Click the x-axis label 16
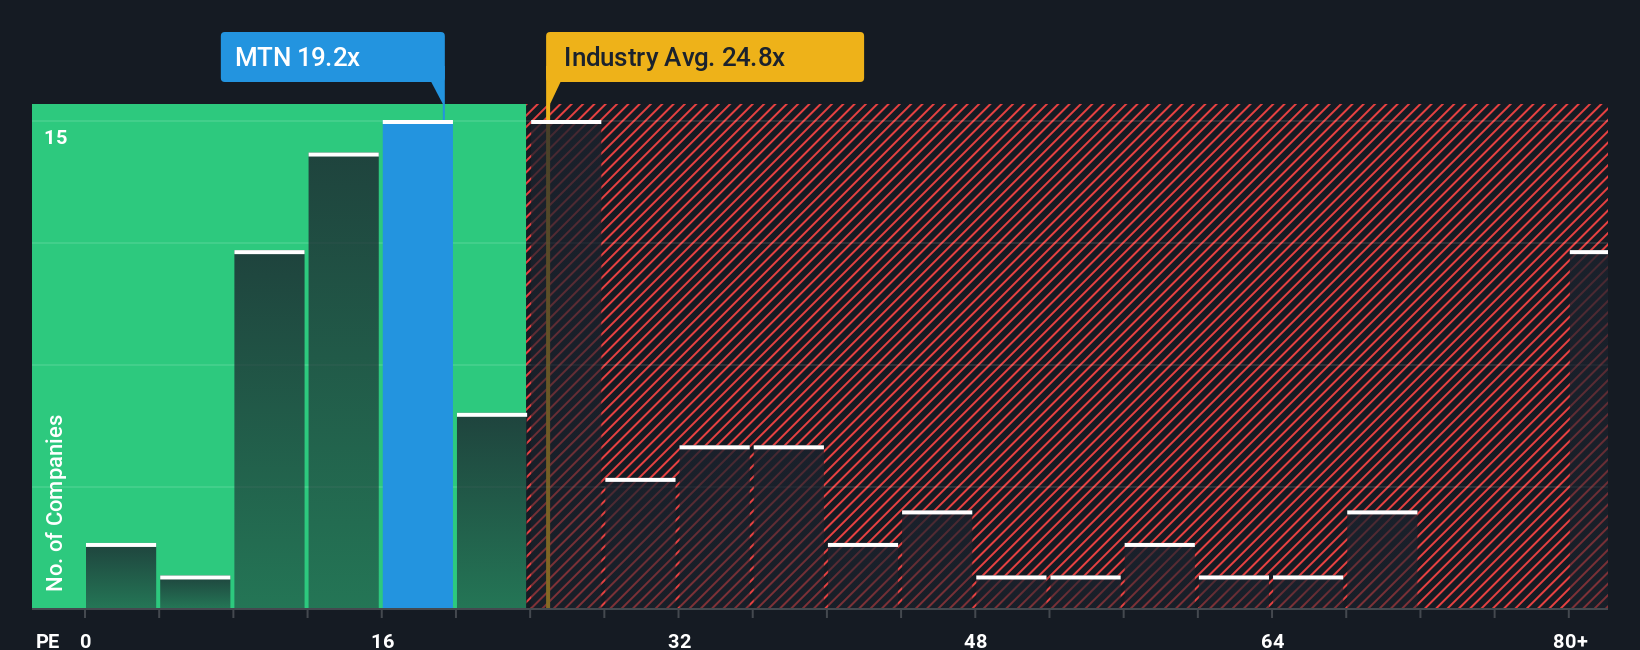 (383, 640)
